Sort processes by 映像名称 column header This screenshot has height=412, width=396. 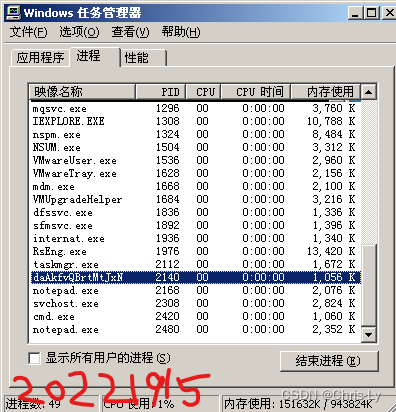click(82, 92)
